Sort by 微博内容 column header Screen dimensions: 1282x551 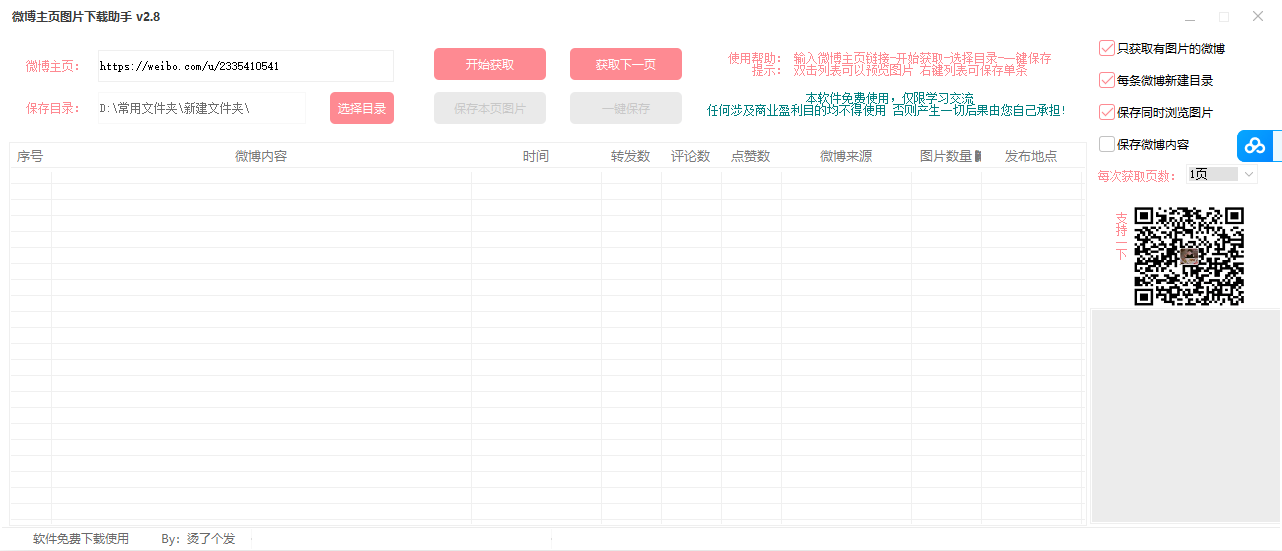261,156
